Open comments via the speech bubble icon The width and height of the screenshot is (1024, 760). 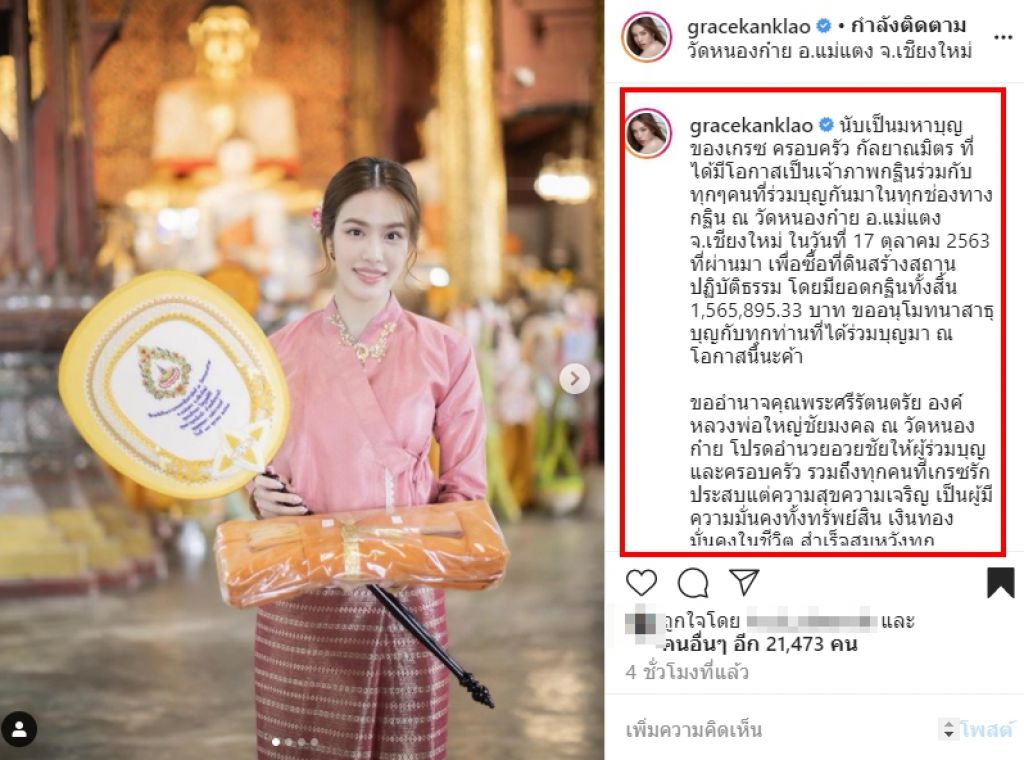pos(693,582)
